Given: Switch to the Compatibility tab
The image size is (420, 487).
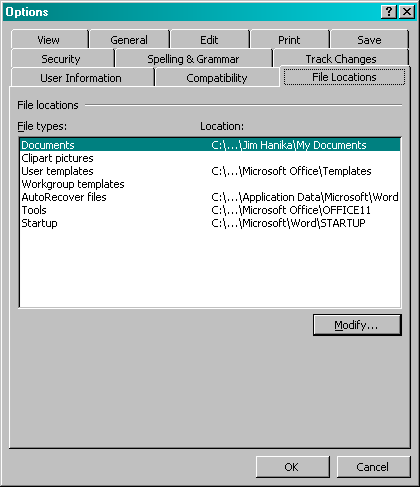Looking at the screenshot, I should (217, 78).
